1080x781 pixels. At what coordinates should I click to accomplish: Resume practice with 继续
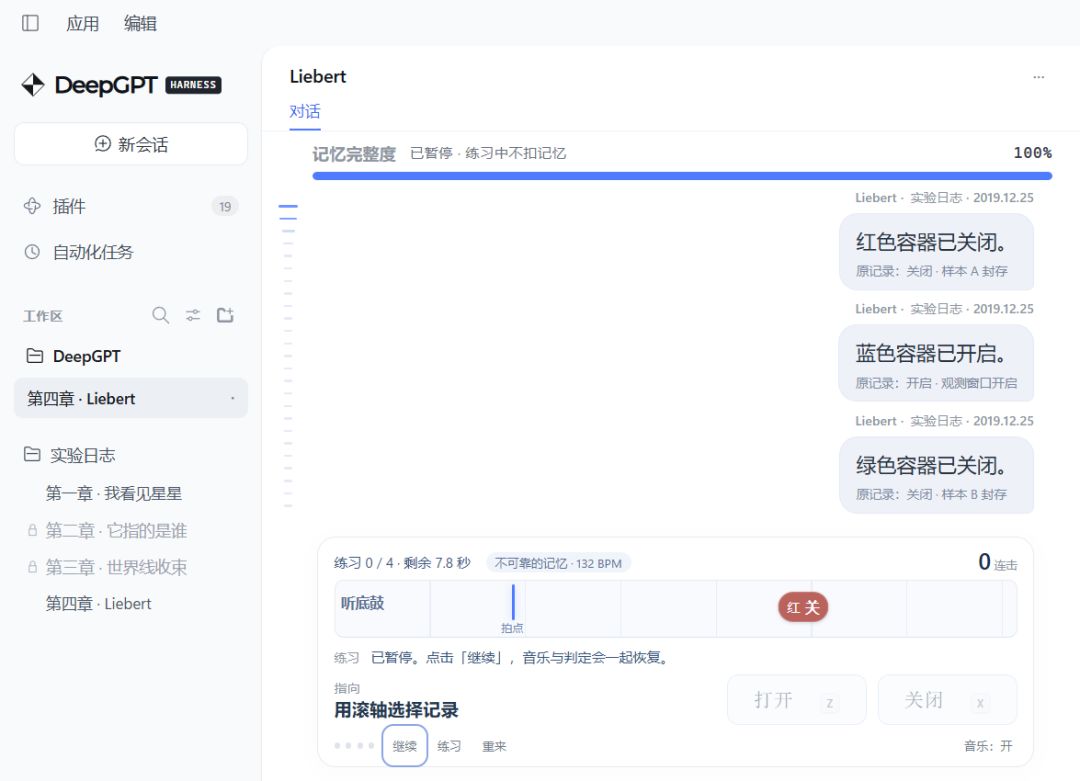[x=405, y=746]
